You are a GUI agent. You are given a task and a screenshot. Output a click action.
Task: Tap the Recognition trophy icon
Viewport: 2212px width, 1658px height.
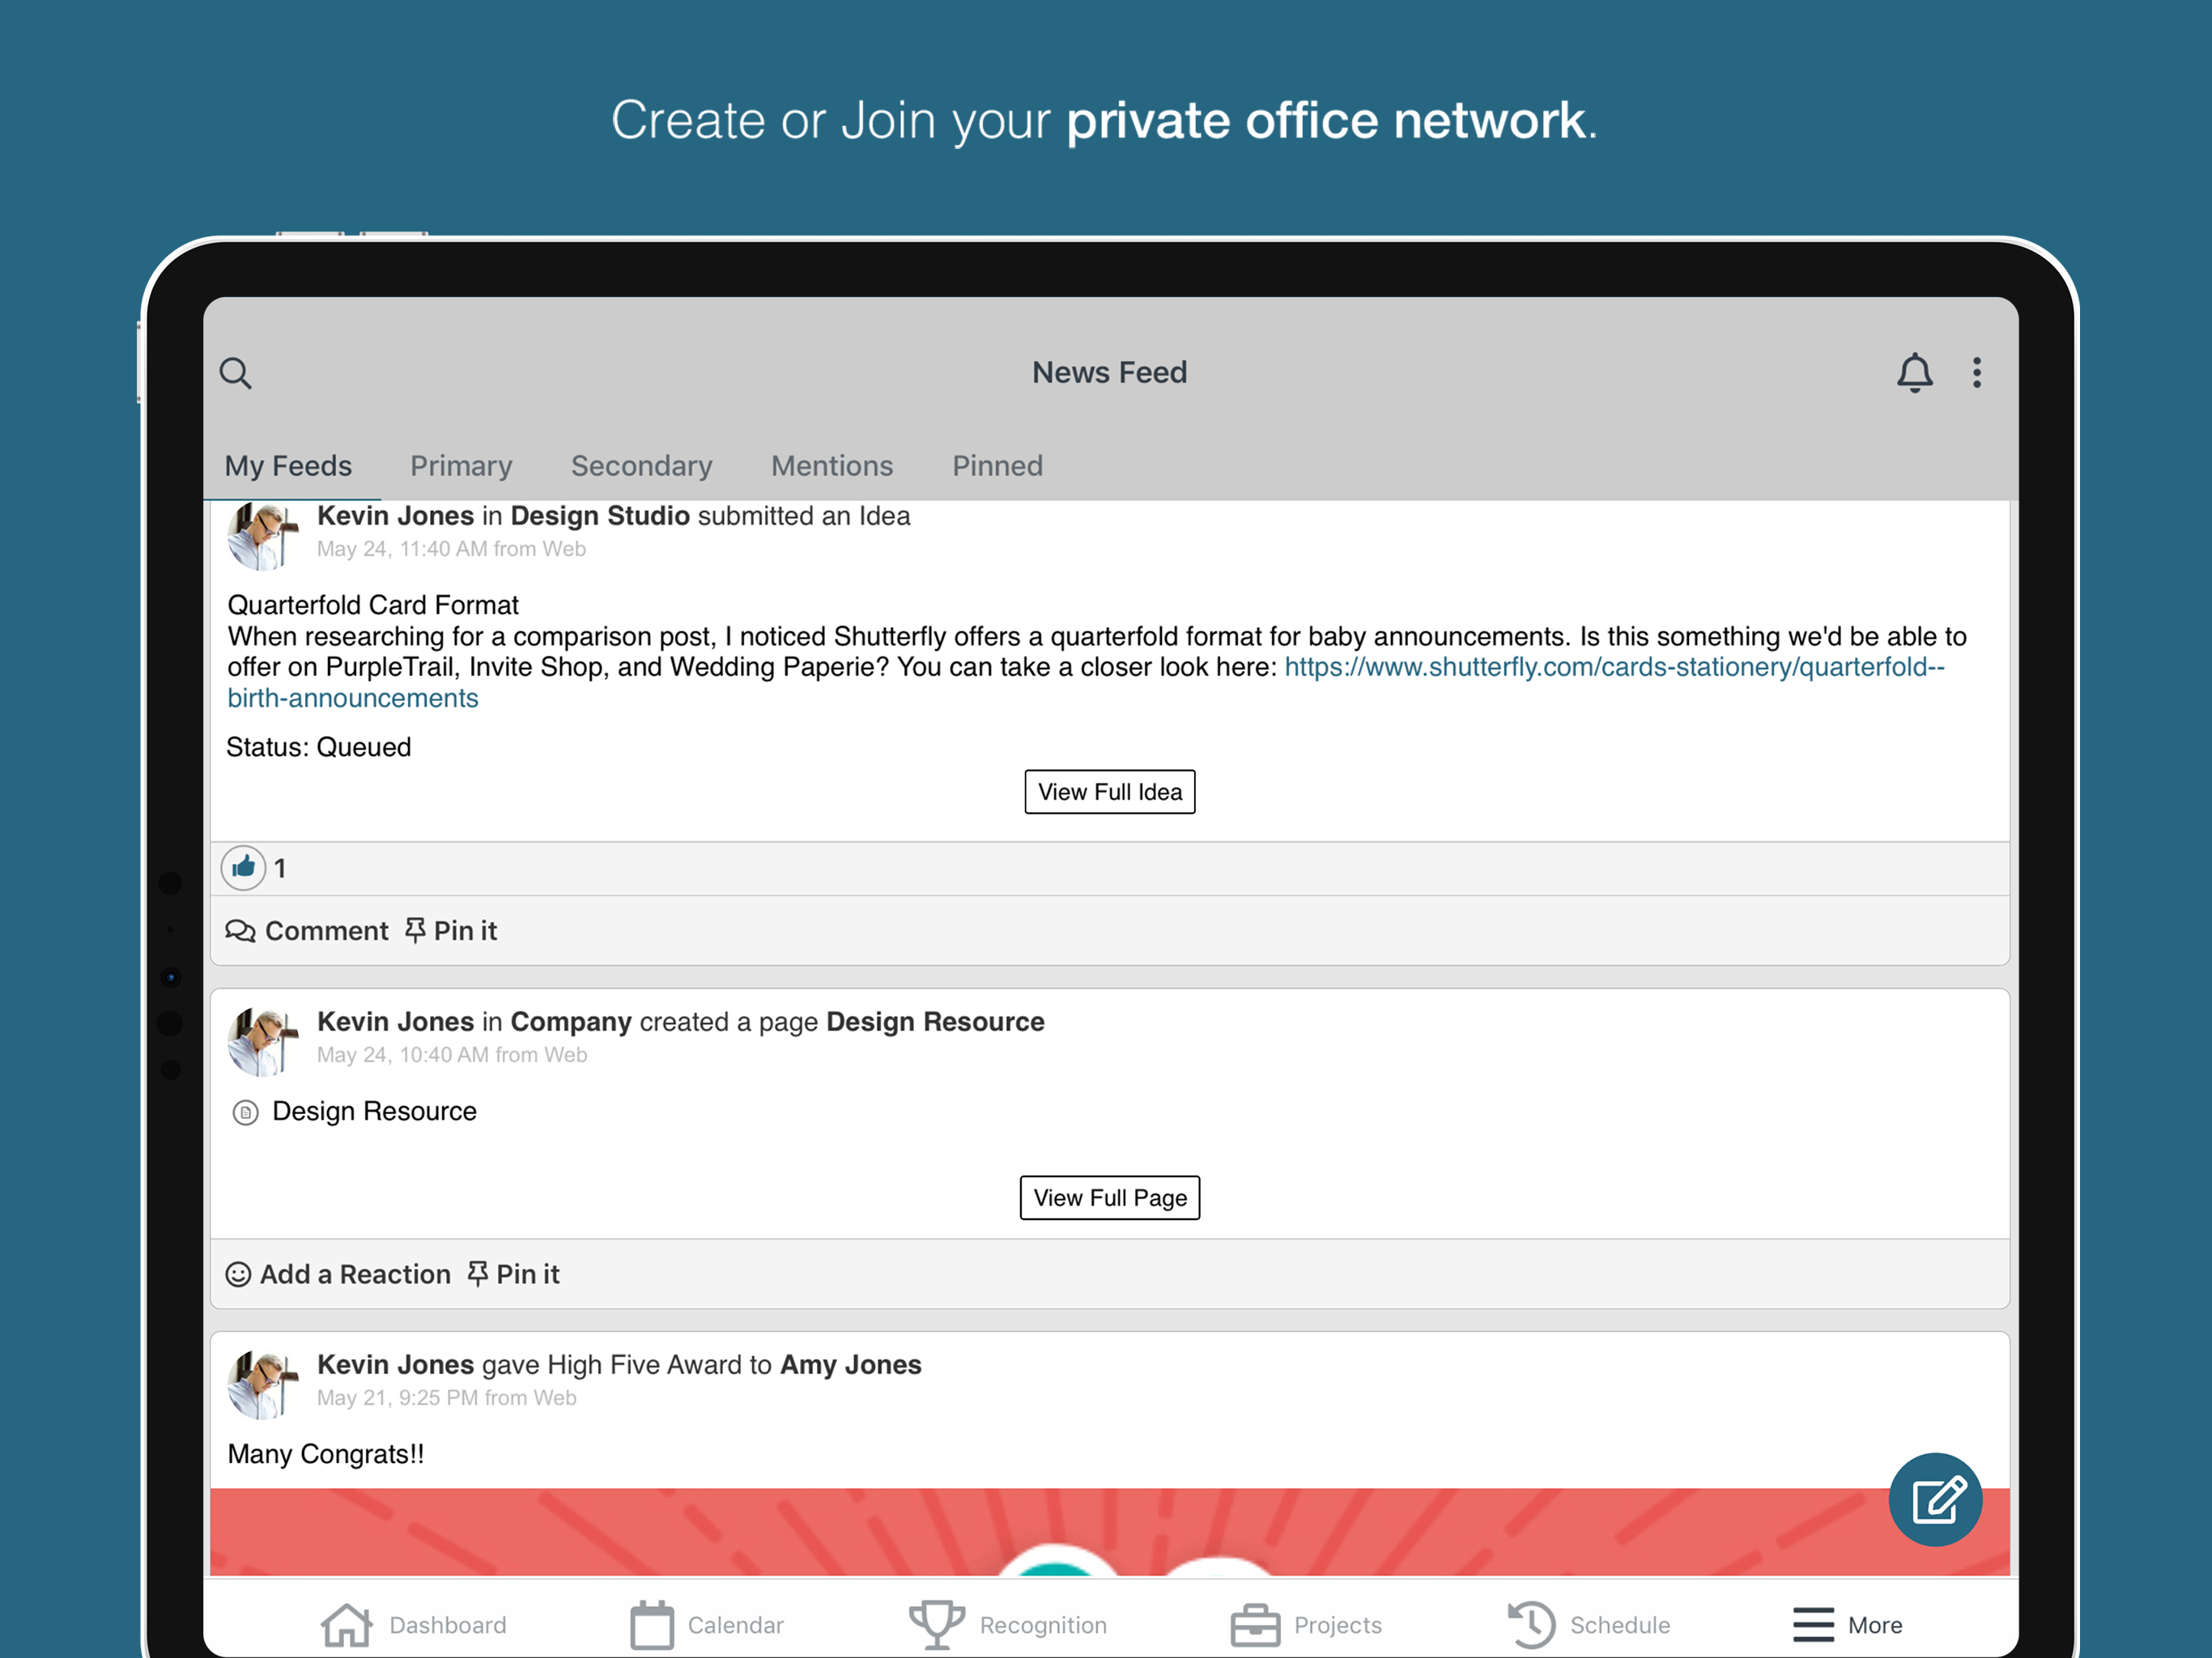[937, 1624]
